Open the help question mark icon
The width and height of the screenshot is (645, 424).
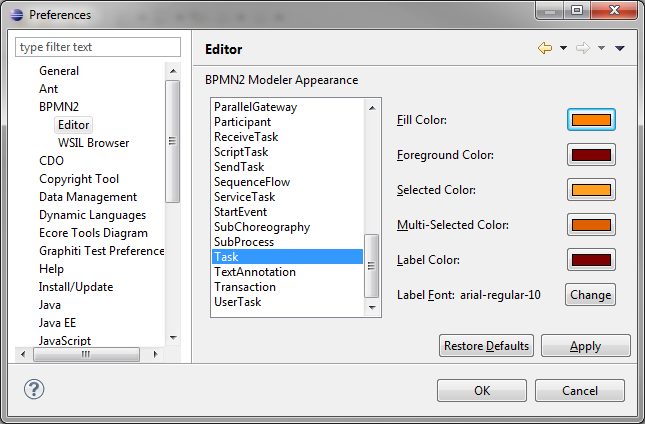[x=34, y=389]
